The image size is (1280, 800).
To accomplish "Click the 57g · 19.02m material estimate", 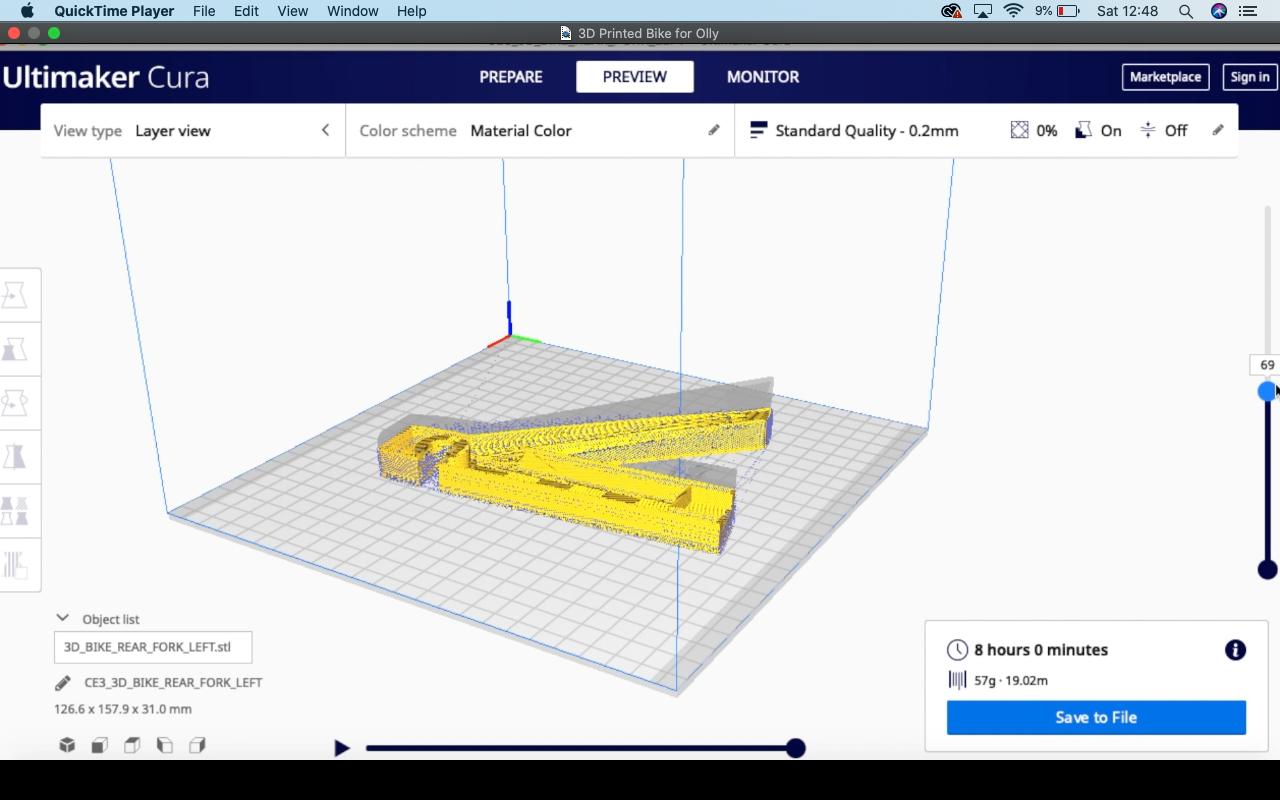I will click(1011, 680).
